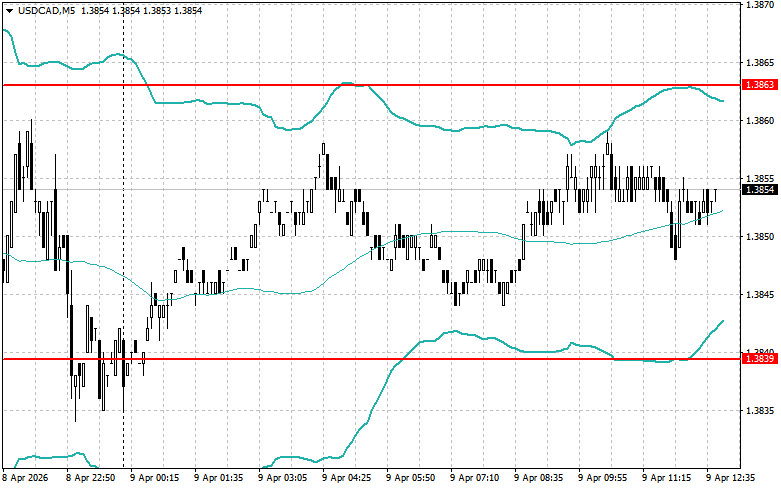
Task: Click the 1.3865 price scale value
Action: [760, 63]
